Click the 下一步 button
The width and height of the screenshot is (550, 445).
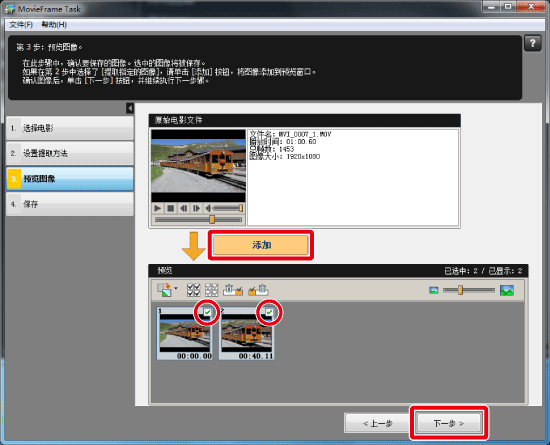(x=449, y=423)
